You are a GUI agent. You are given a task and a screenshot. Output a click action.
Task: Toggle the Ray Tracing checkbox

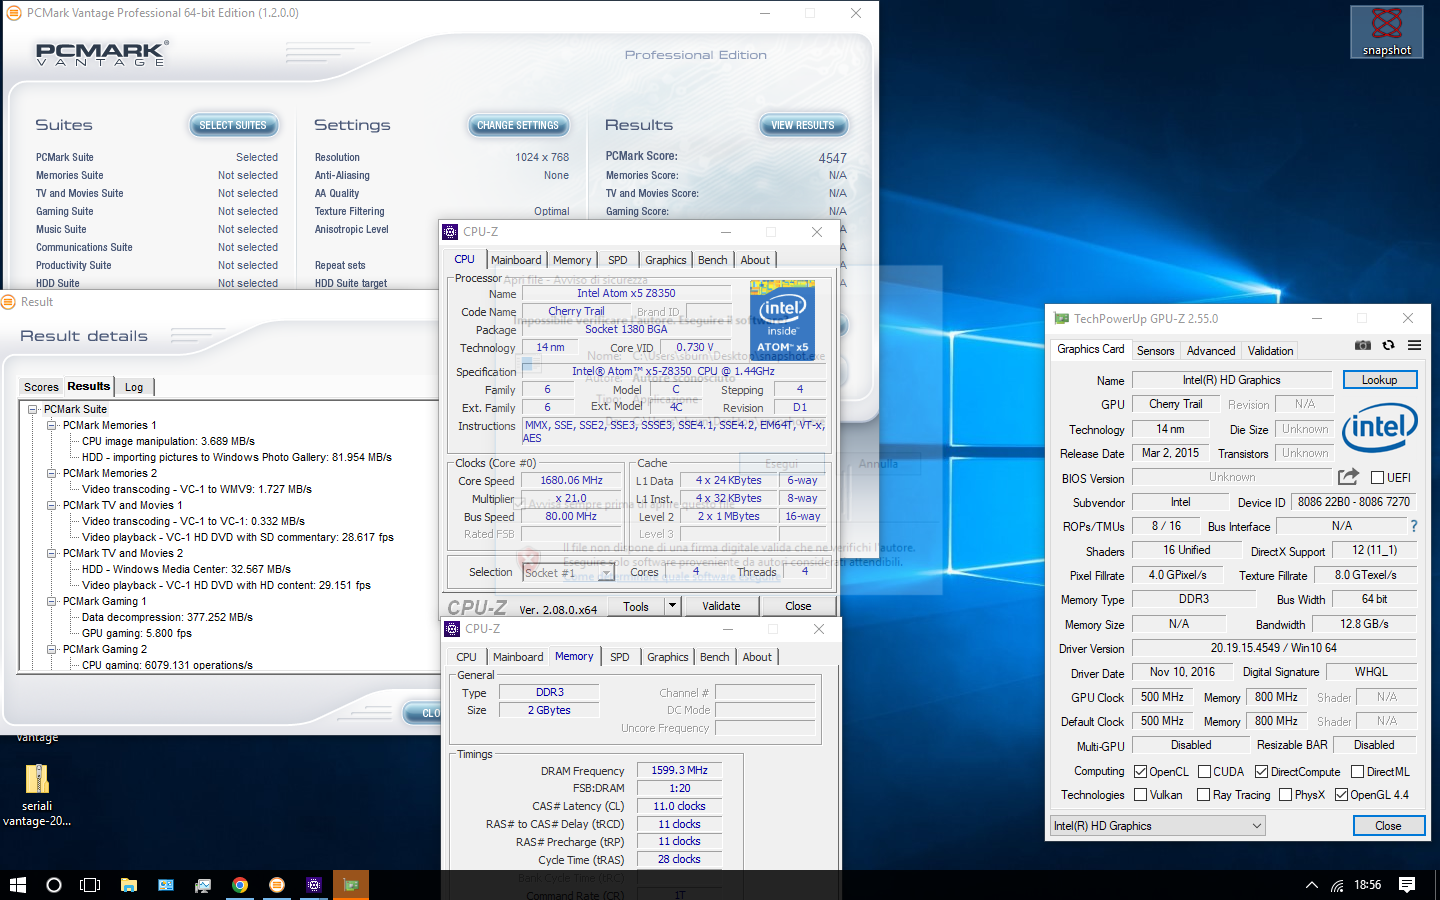coord(1202,795)
